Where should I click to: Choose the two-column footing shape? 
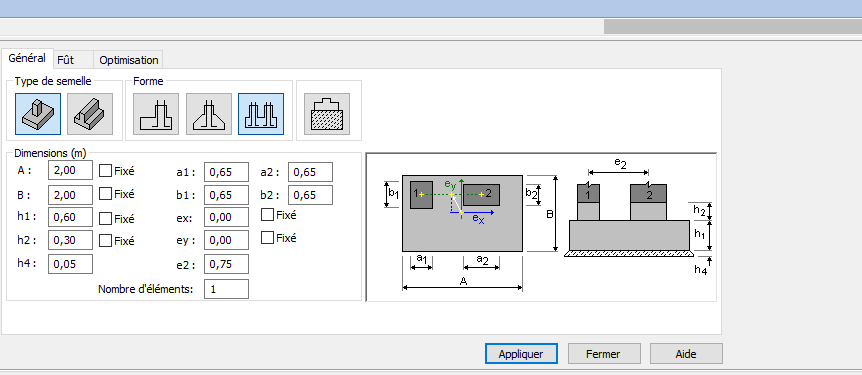(x=261, y=114)
